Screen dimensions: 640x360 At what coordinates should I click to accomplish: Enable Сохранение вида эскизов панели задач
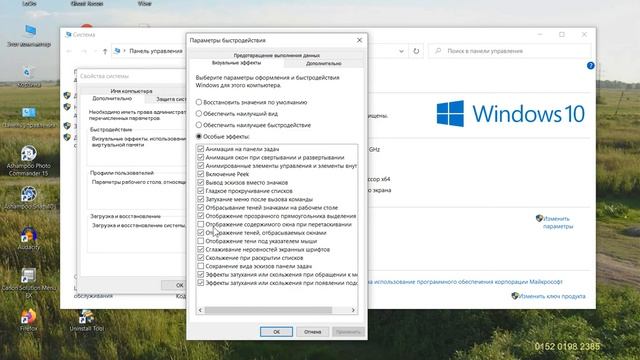coord(200,266)
